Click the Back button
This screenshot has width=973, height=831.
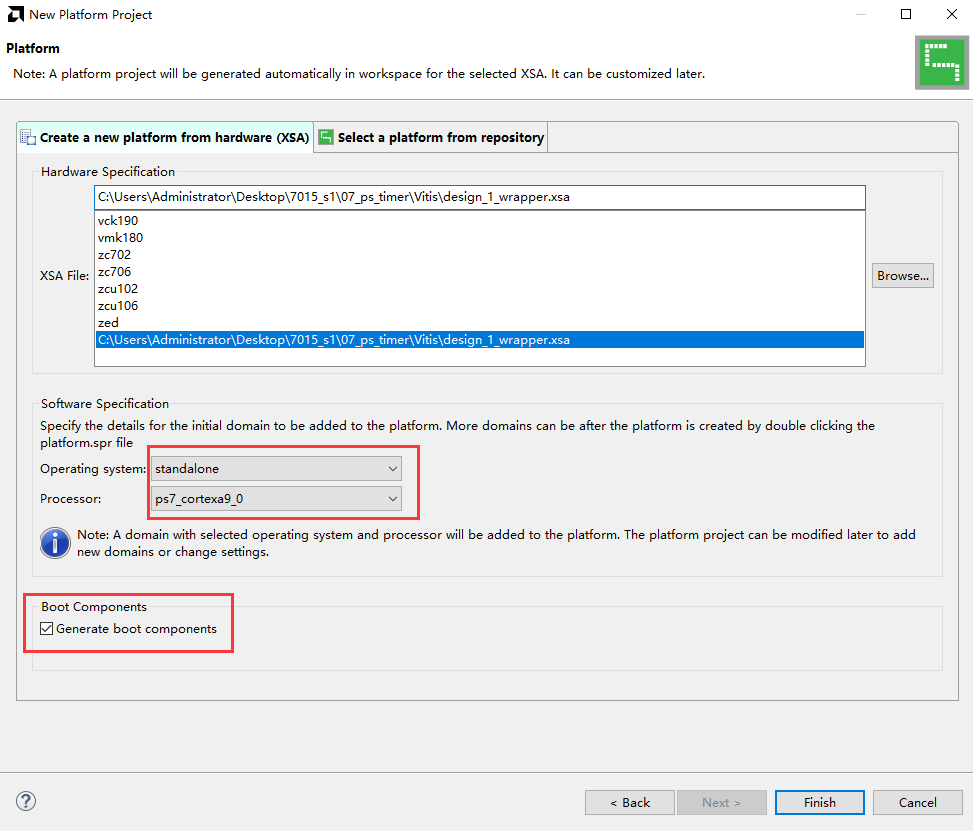[629, 802]
